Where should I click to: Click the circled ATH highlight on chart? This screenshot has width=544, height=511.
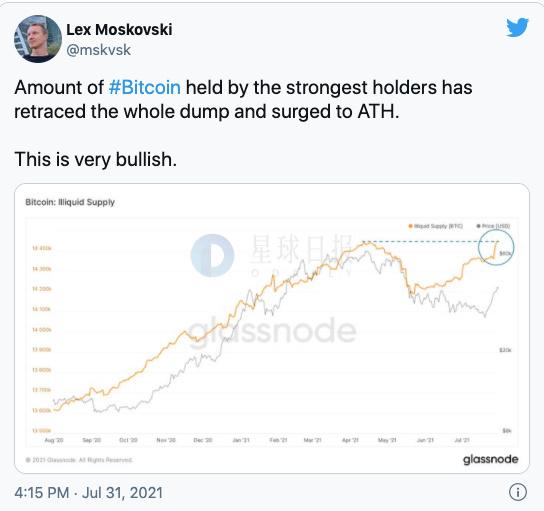[496, 247]
